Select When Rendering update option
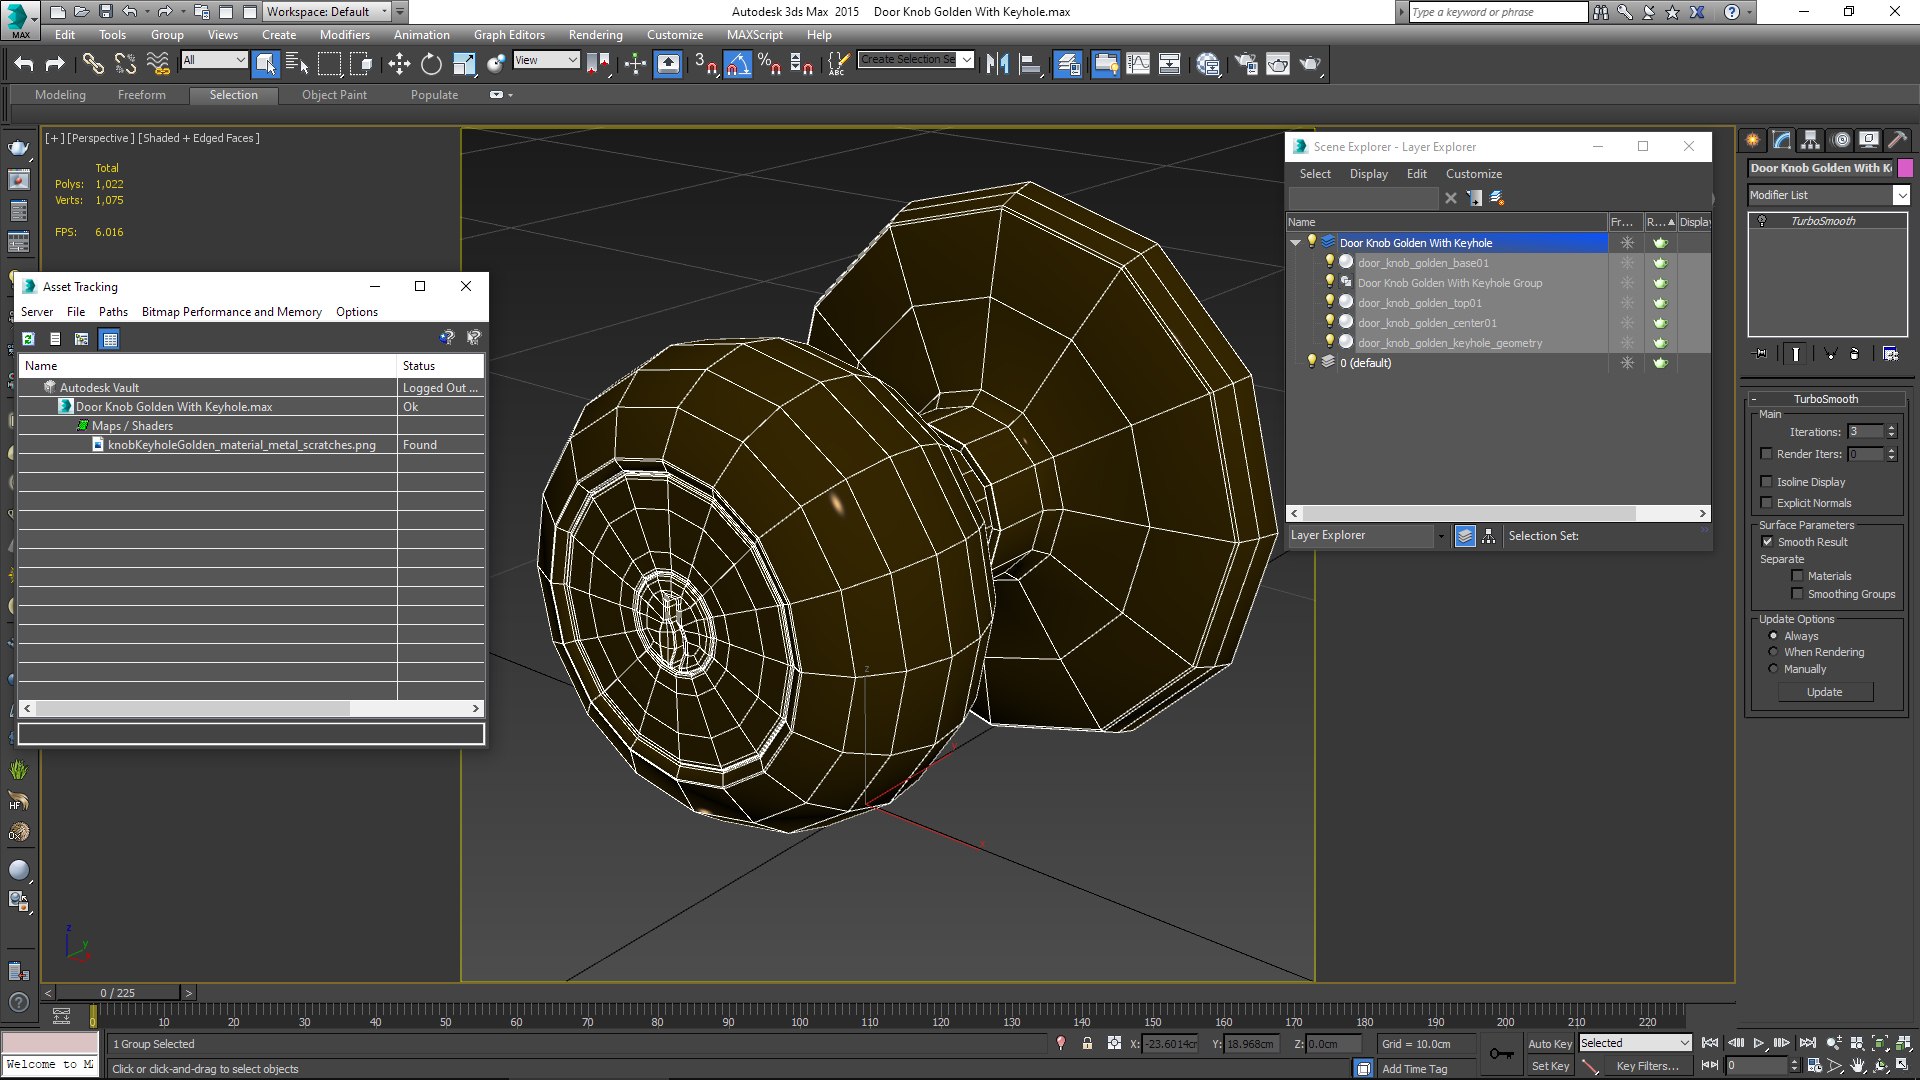The height and width of the screenshot is (1080, 1920). pos(1773,652)
